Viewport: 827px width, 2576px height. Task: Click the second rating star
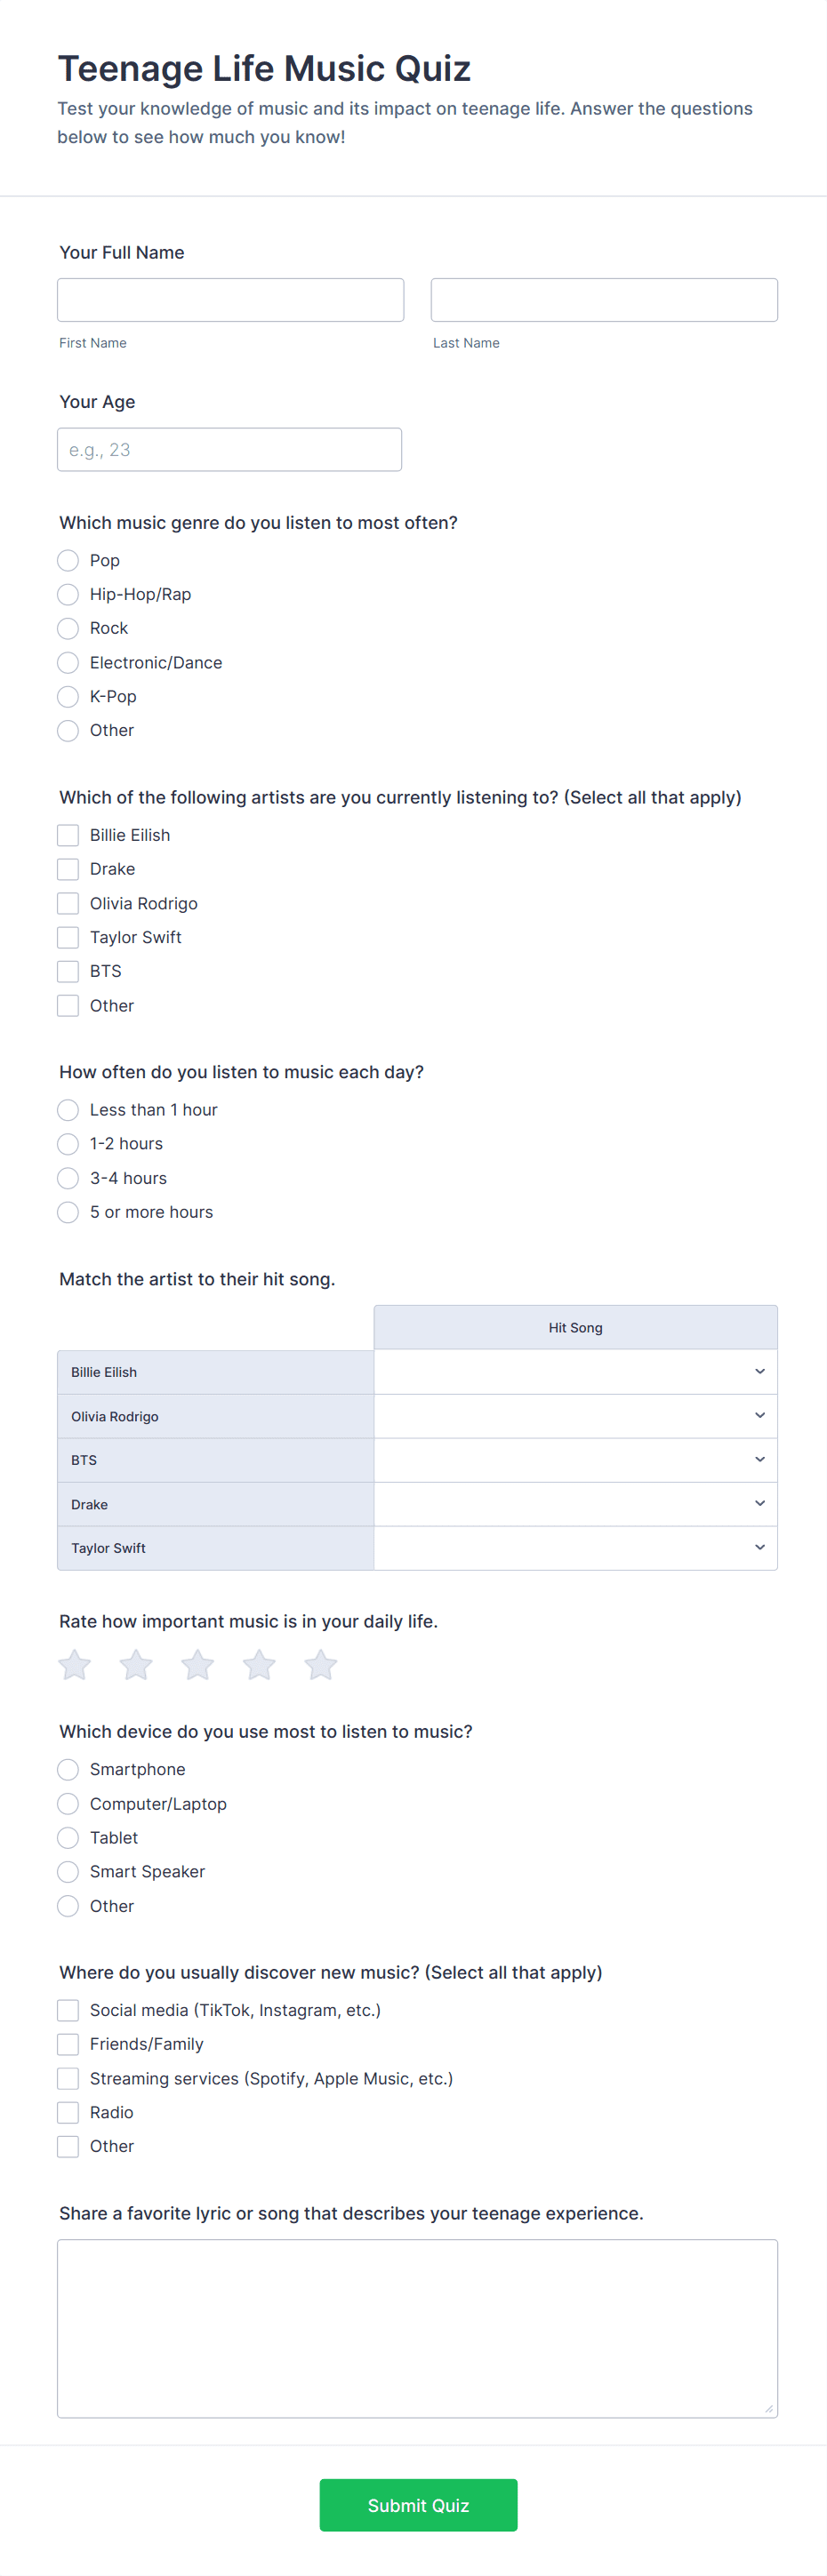136,1665
